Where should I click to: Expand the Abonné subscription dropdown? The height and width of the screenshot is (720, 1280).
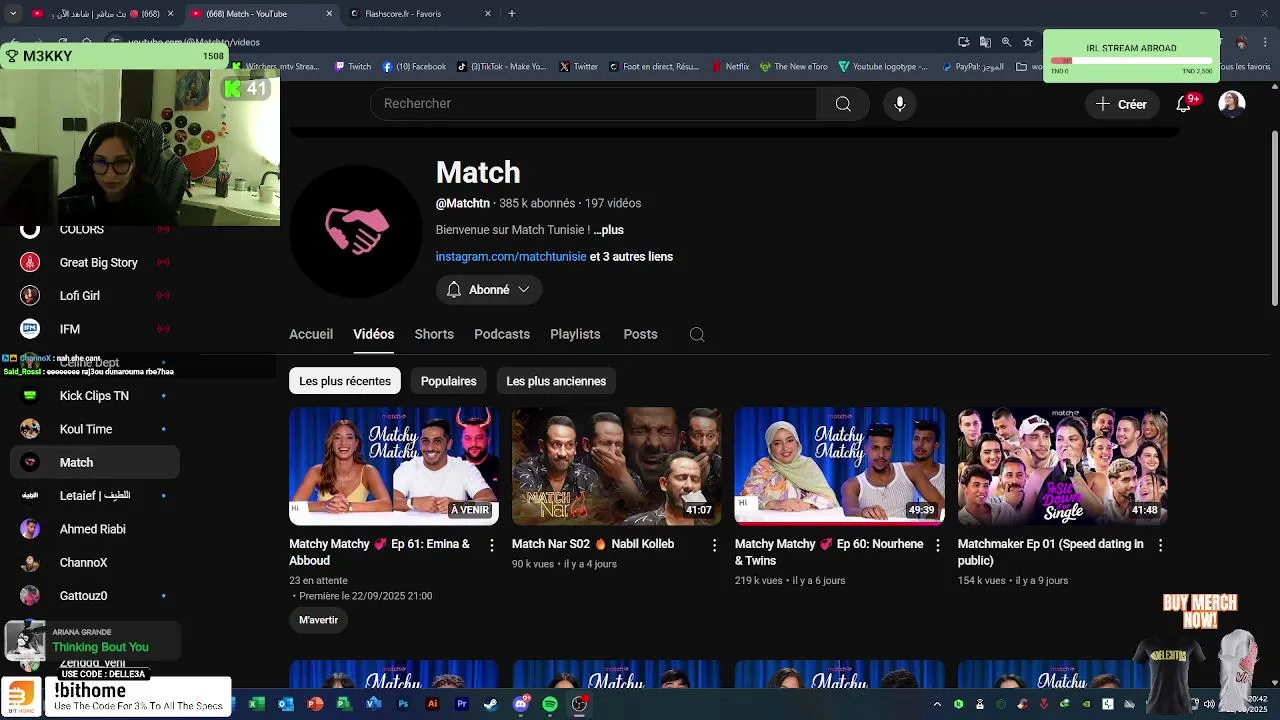(489, 290)
